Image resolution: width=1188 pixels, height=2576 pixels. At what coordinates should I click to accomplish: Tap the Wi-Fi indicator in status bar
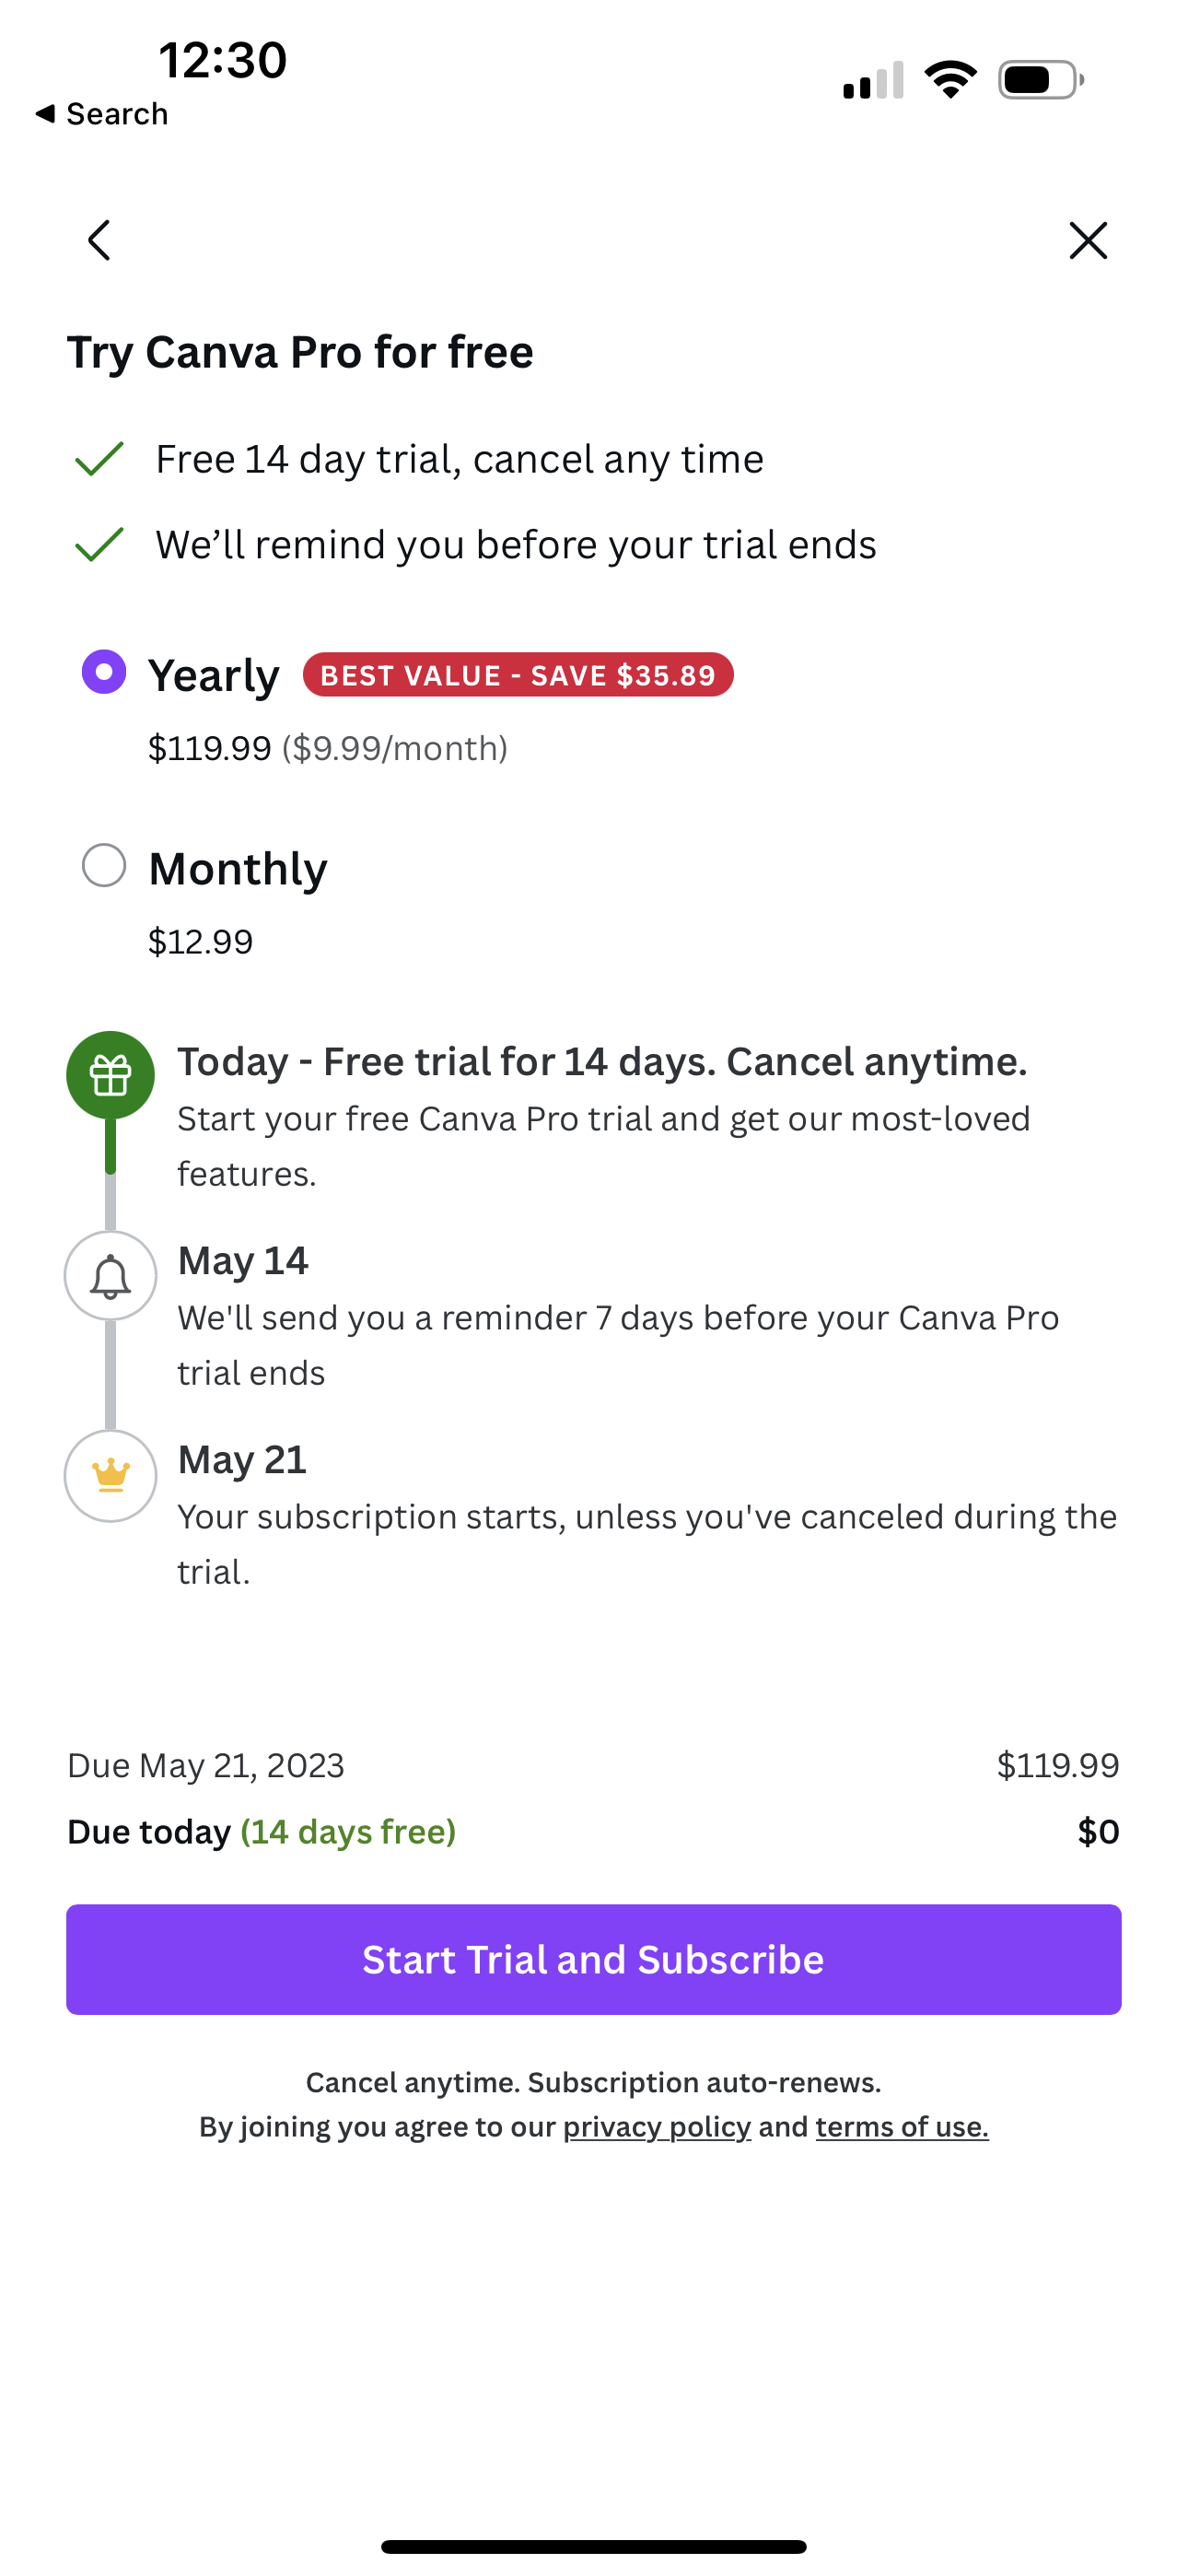(950, 78)
